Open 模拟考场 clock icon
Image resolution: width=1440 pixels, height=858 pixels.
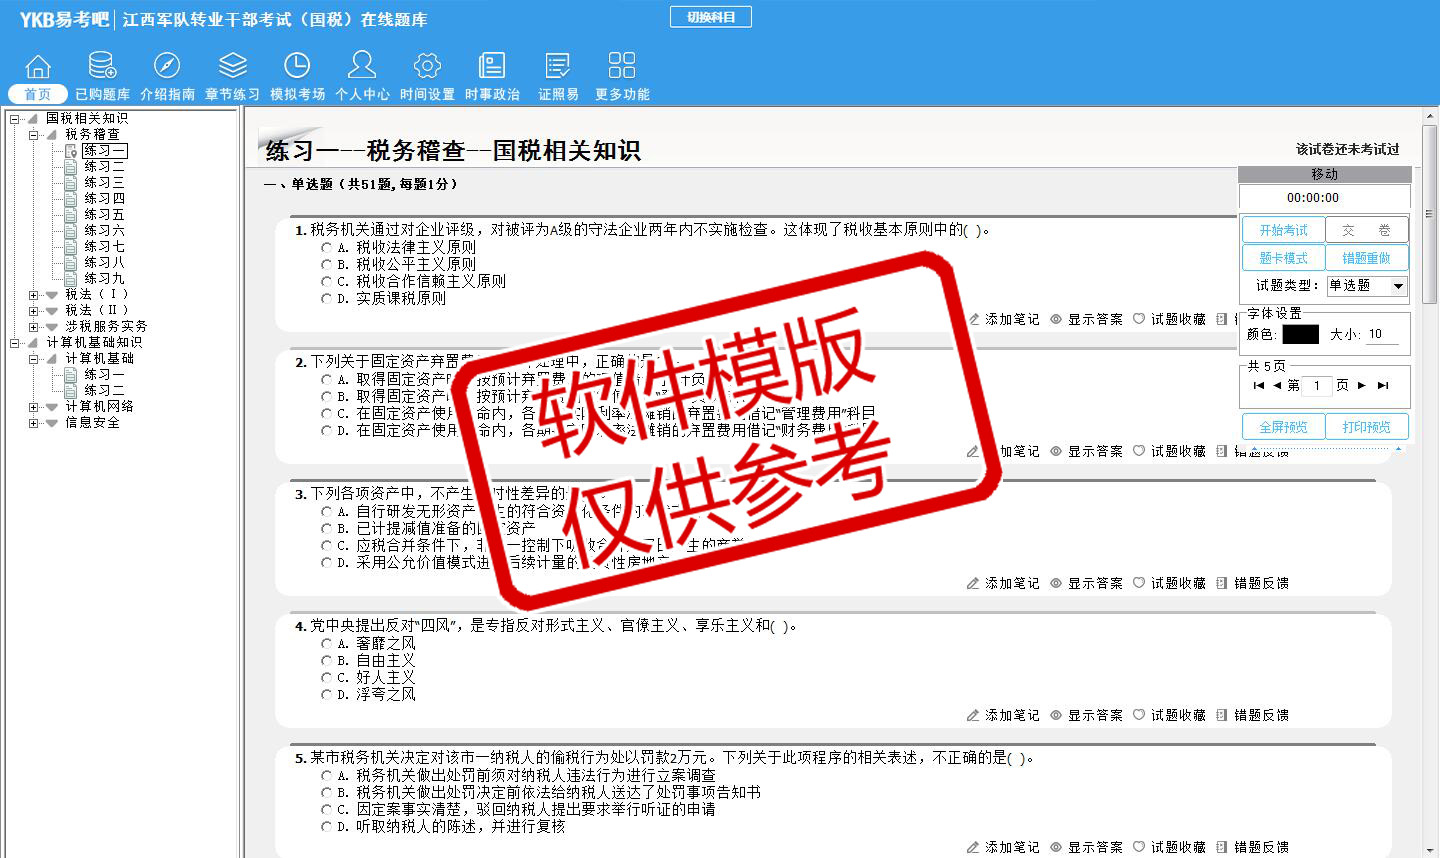297,66
